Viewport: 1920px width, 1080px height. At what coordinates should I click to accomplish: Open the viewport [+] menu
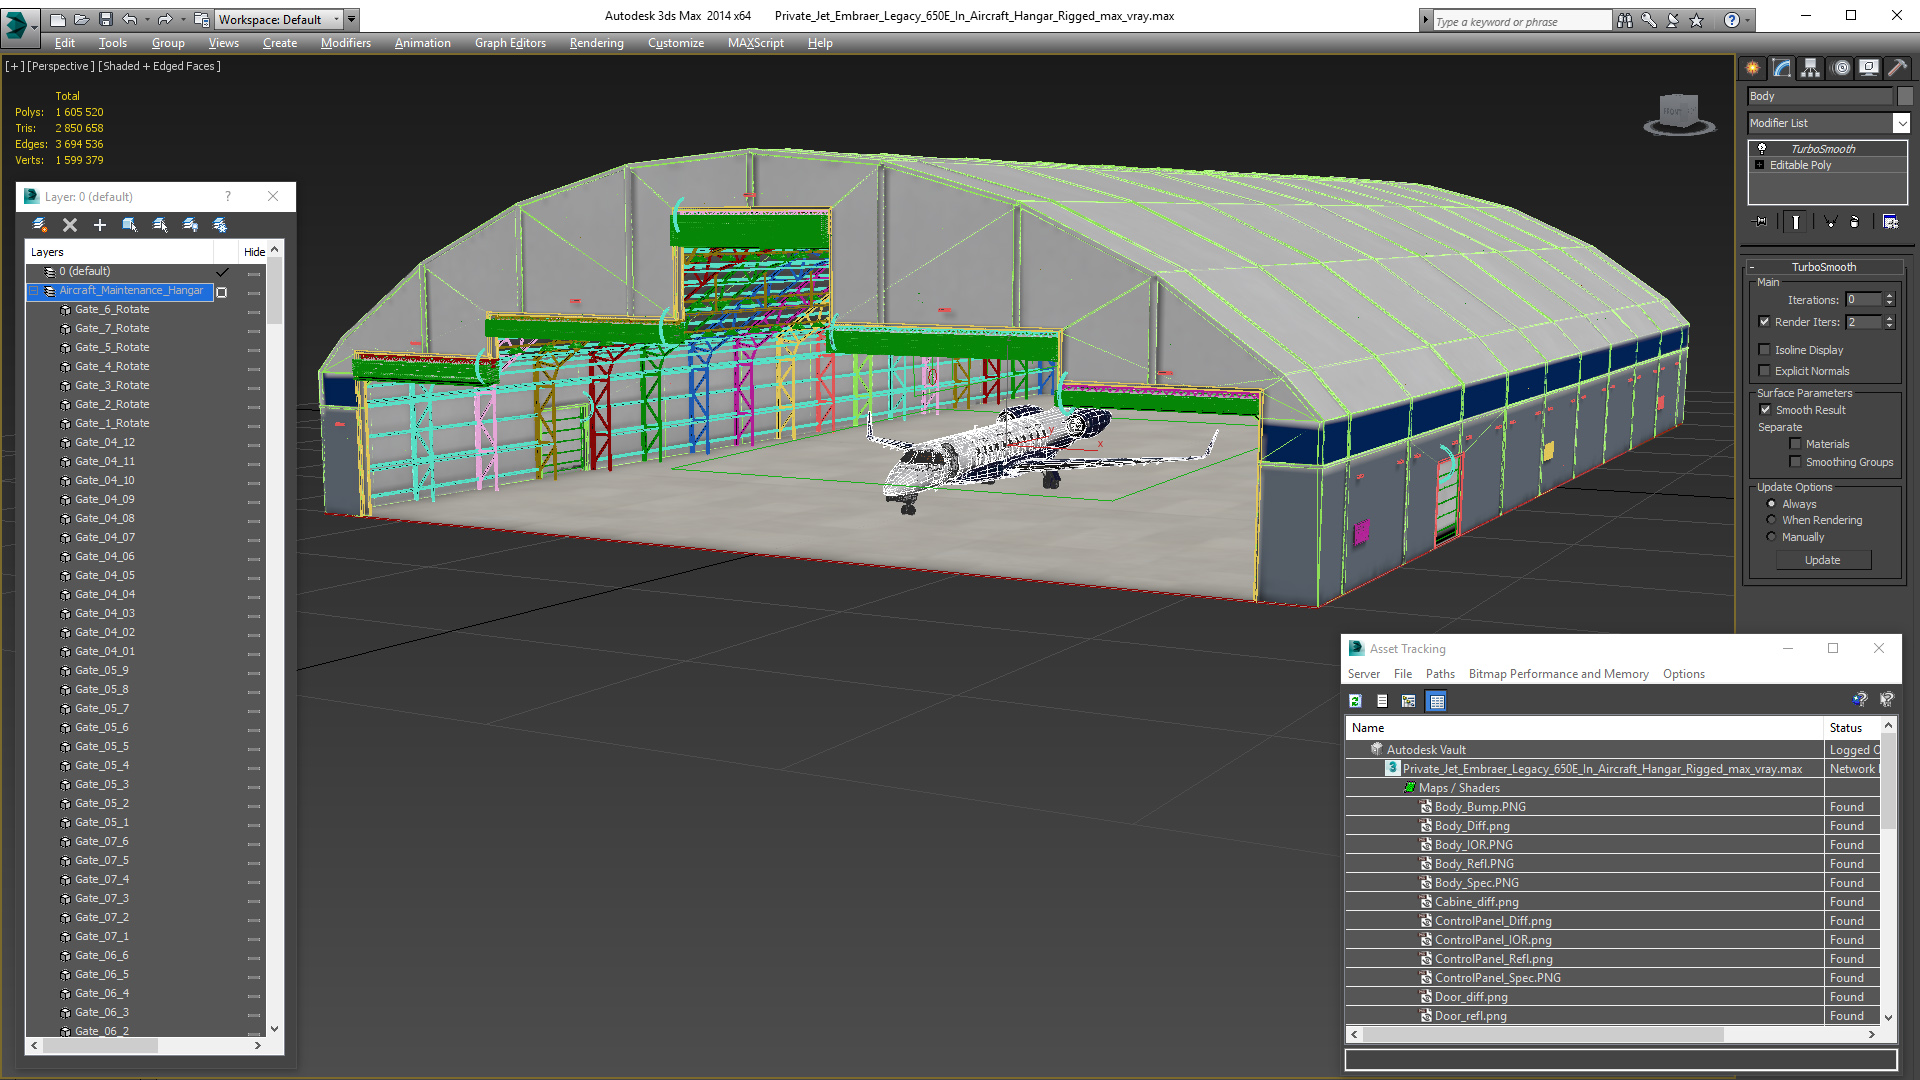[x=14, y=66]
